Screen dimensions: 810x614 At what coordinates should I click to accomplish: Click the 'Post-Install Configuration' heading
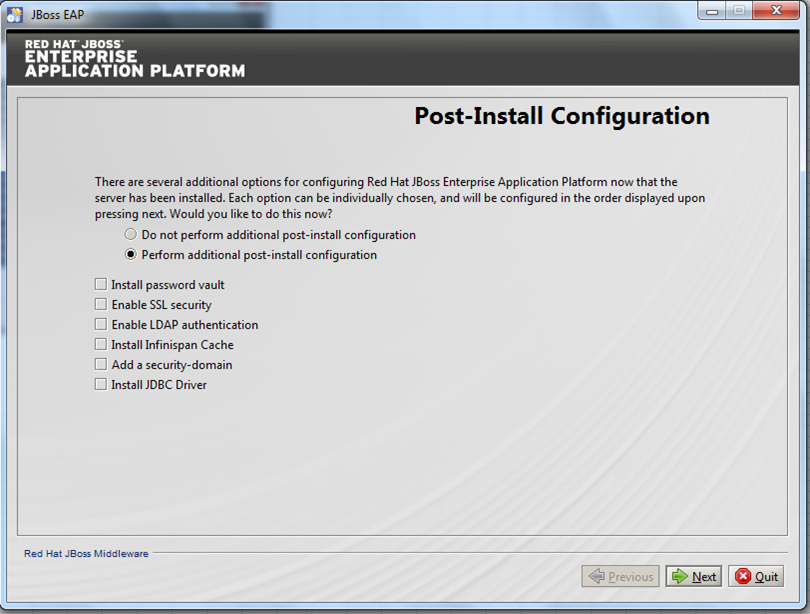pos(562,116)
